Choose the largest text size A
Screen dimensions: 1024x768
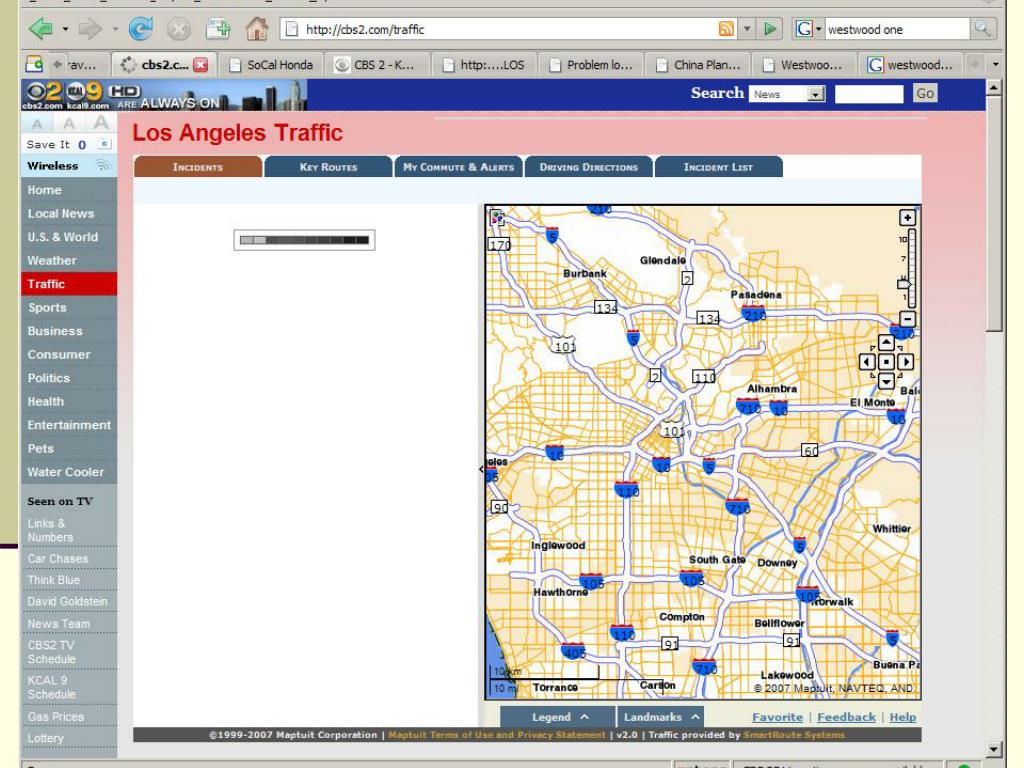[x=100, y=122]
